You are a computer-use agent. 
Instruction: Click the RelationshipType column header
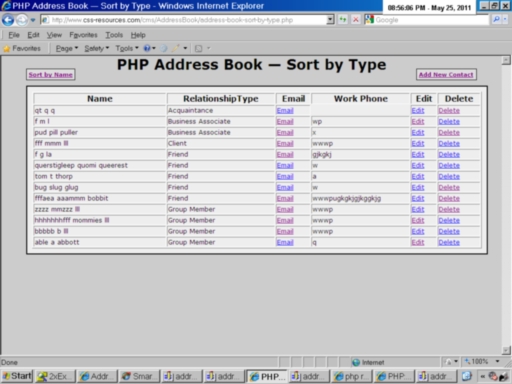pos(221,99)
